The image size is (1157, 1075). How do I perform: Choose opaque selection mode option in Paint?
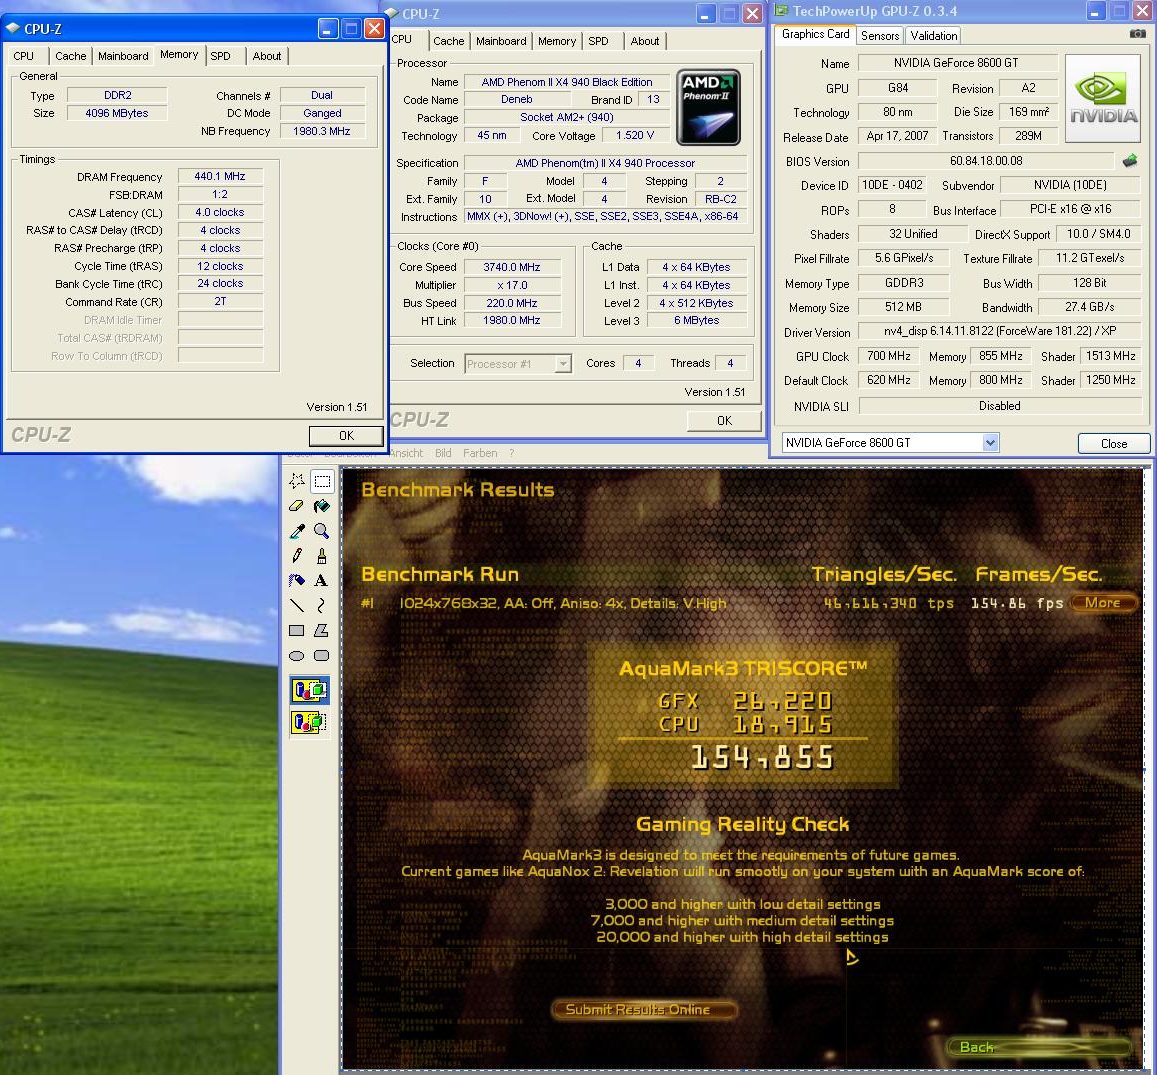310,691
